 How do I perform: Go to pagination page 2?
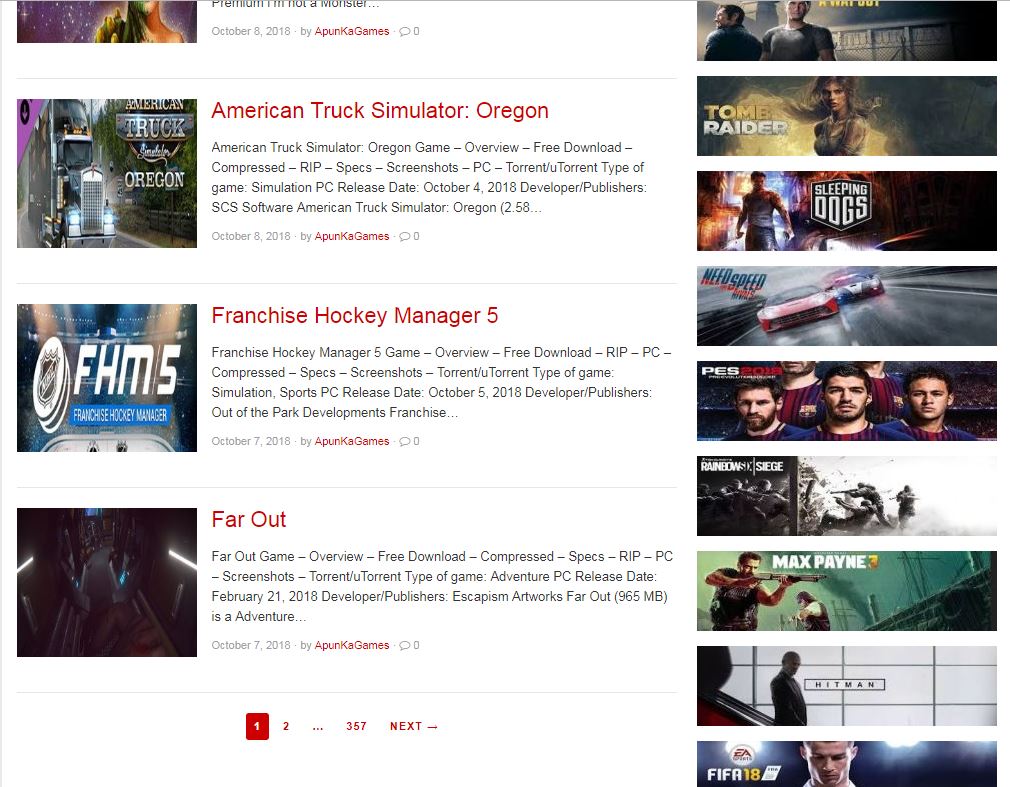286,727
